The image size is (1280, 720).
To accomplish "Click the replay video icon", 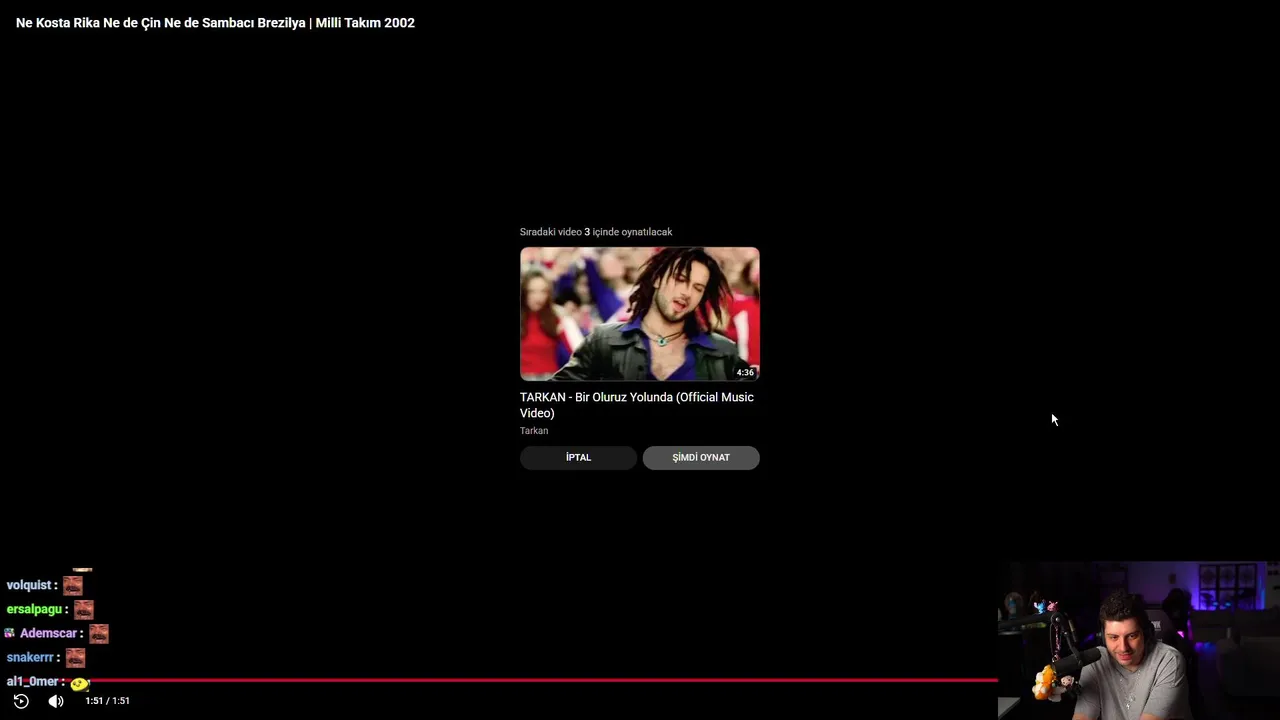I will [21, 701].
